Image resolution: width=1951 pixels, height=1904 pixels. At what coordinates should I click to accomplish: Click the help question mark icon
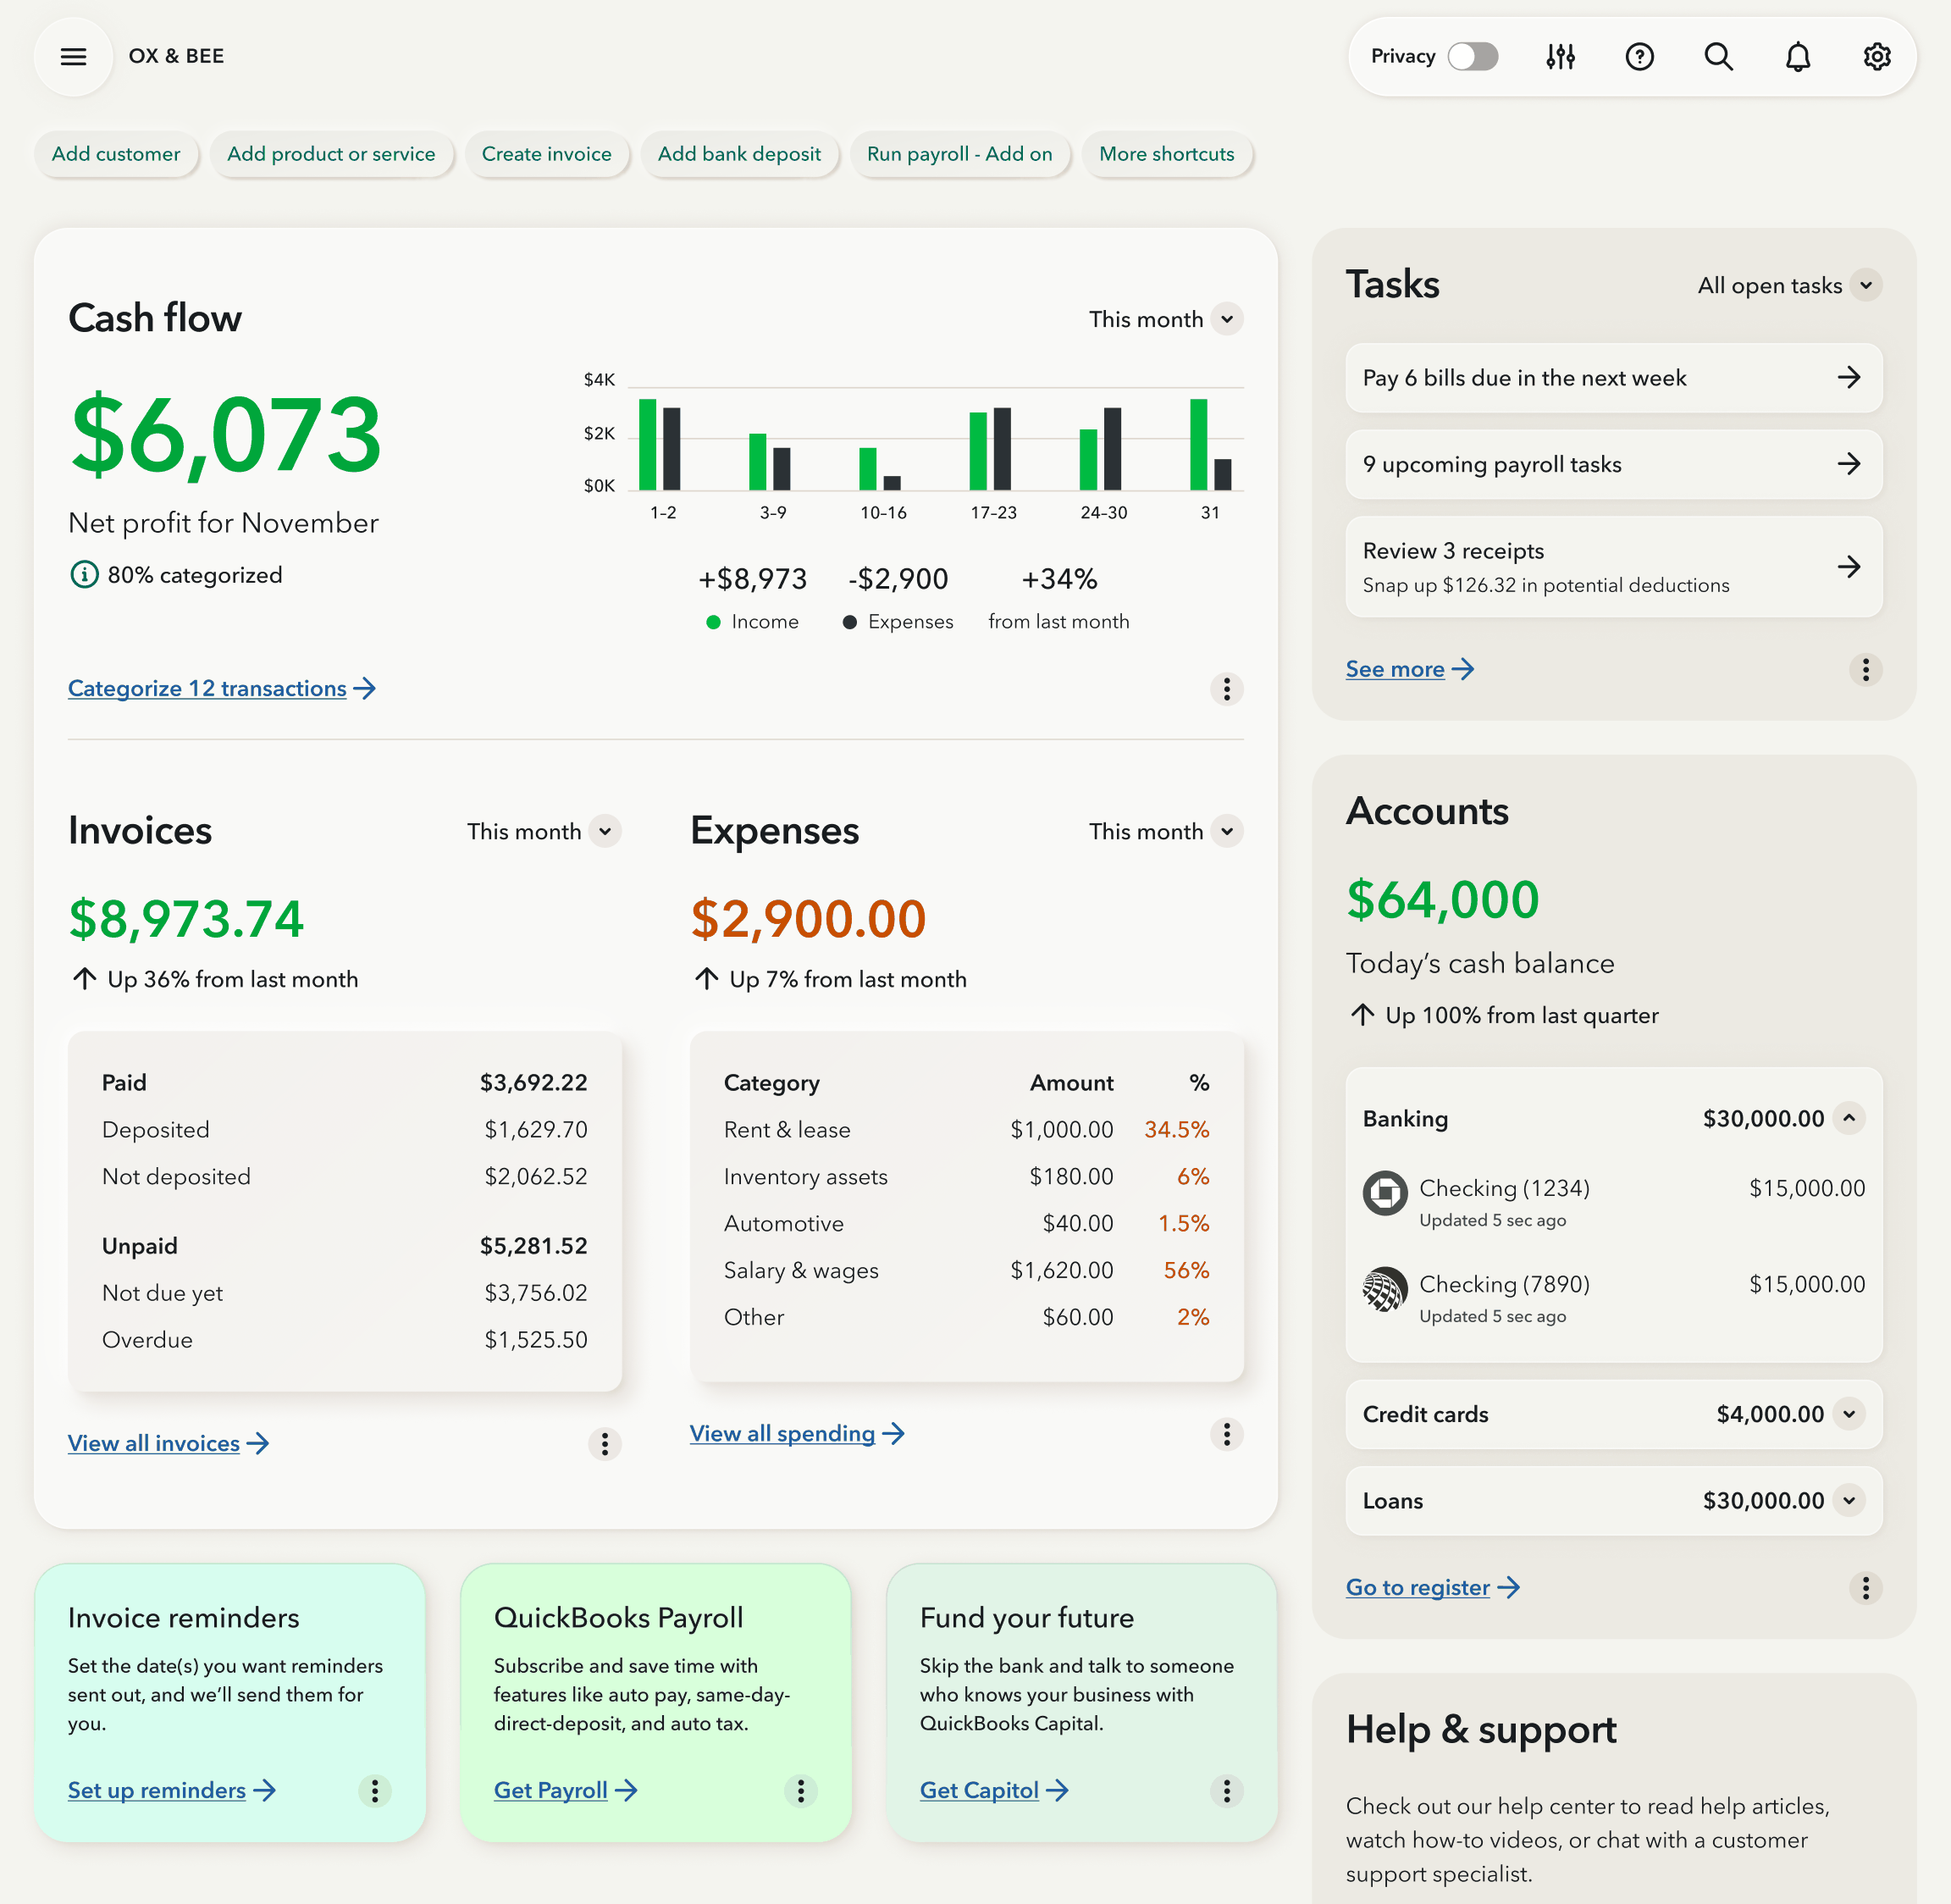1639,56
